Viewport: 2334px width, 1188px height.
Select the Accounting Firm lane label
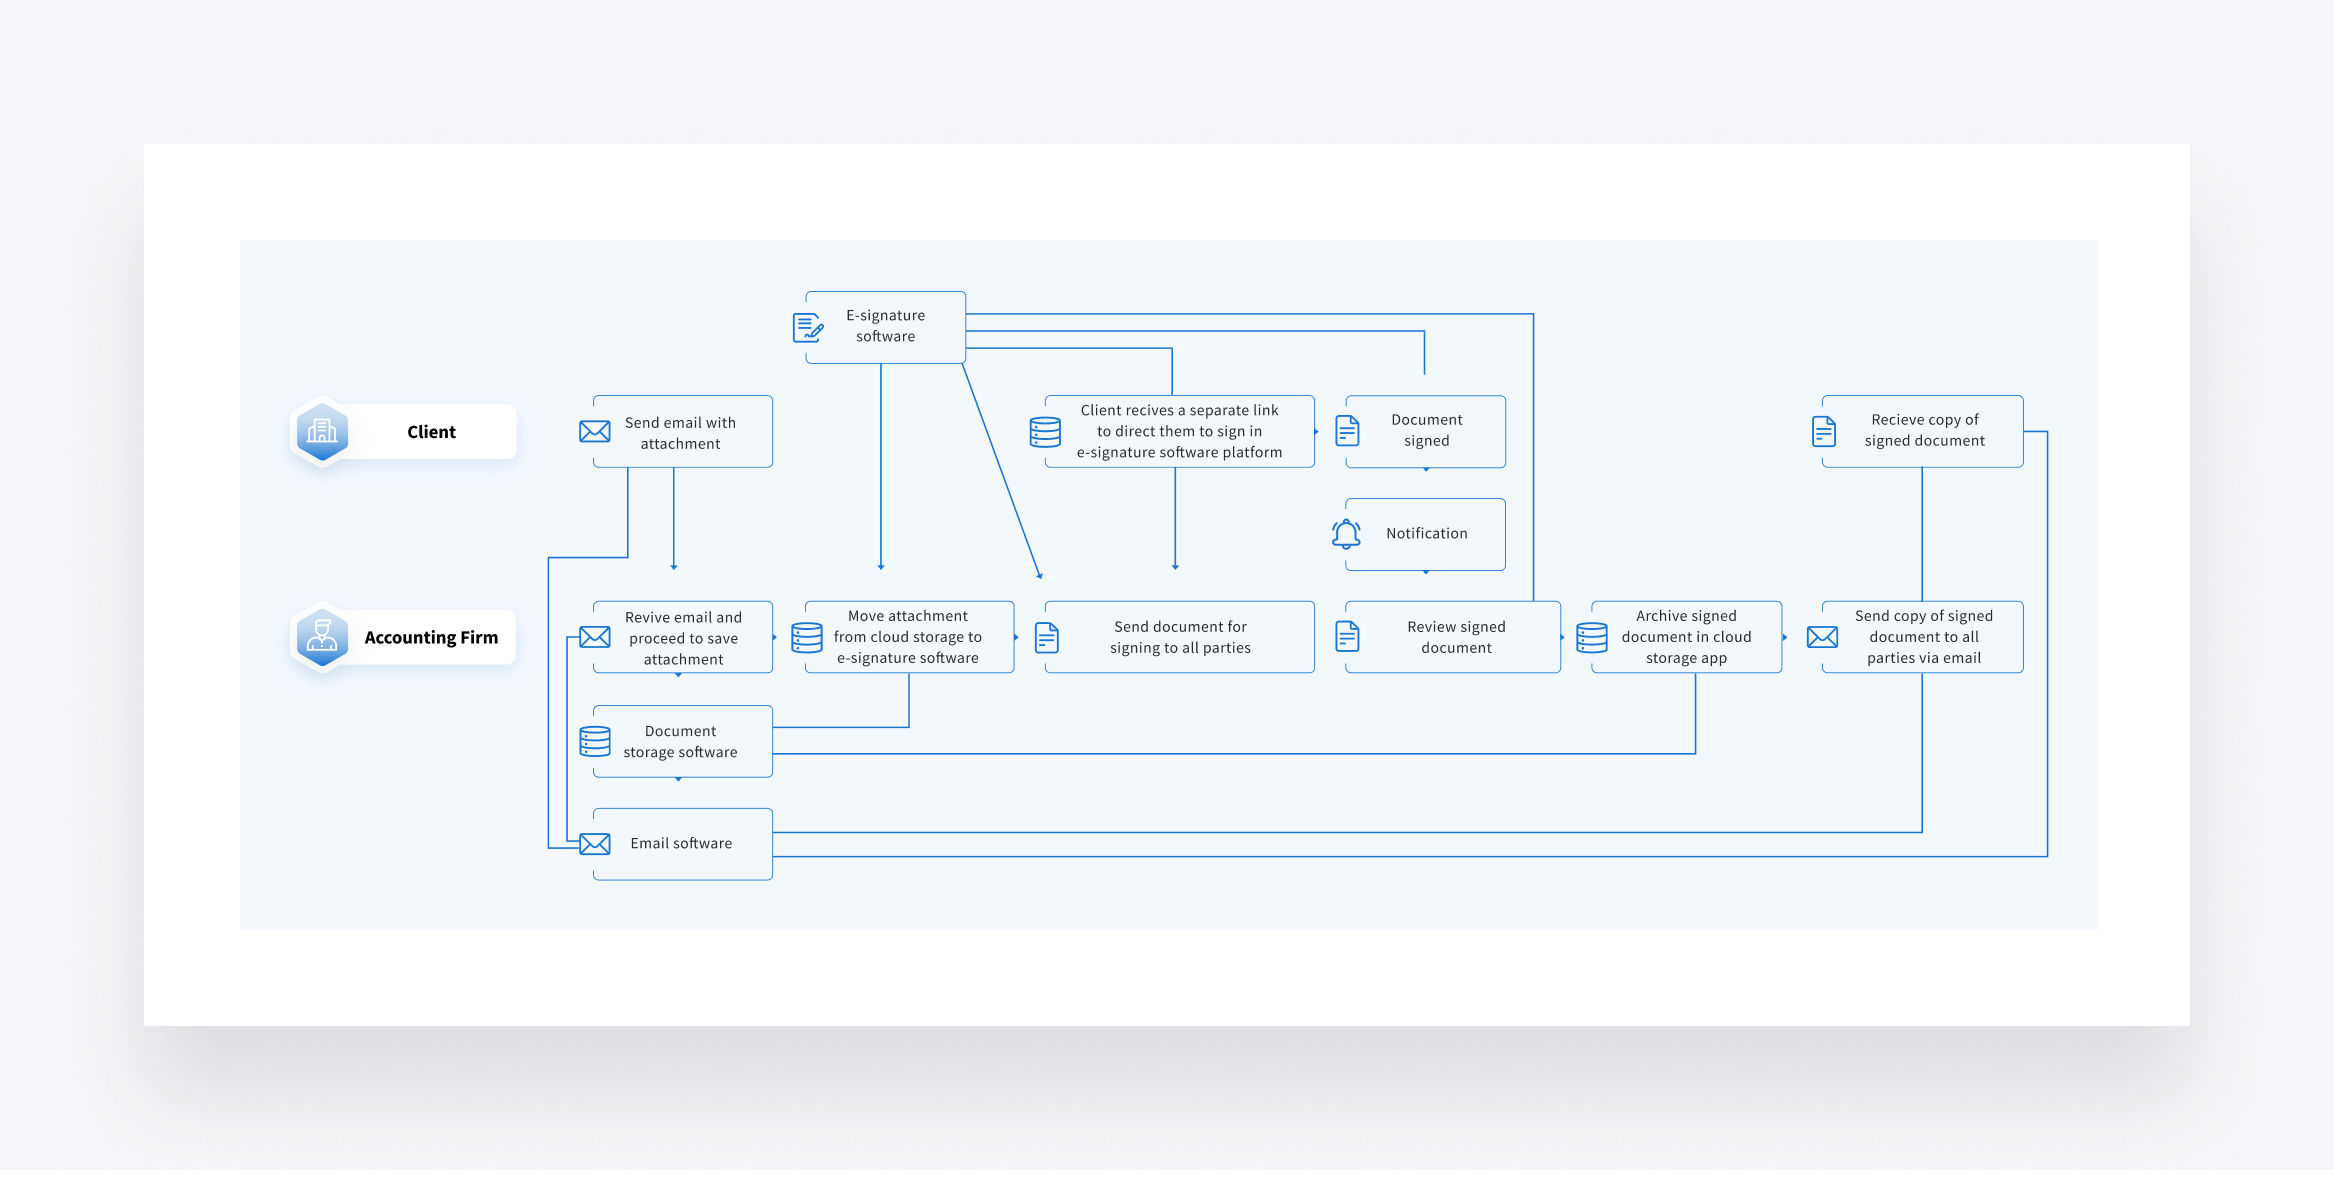(431, 637)
